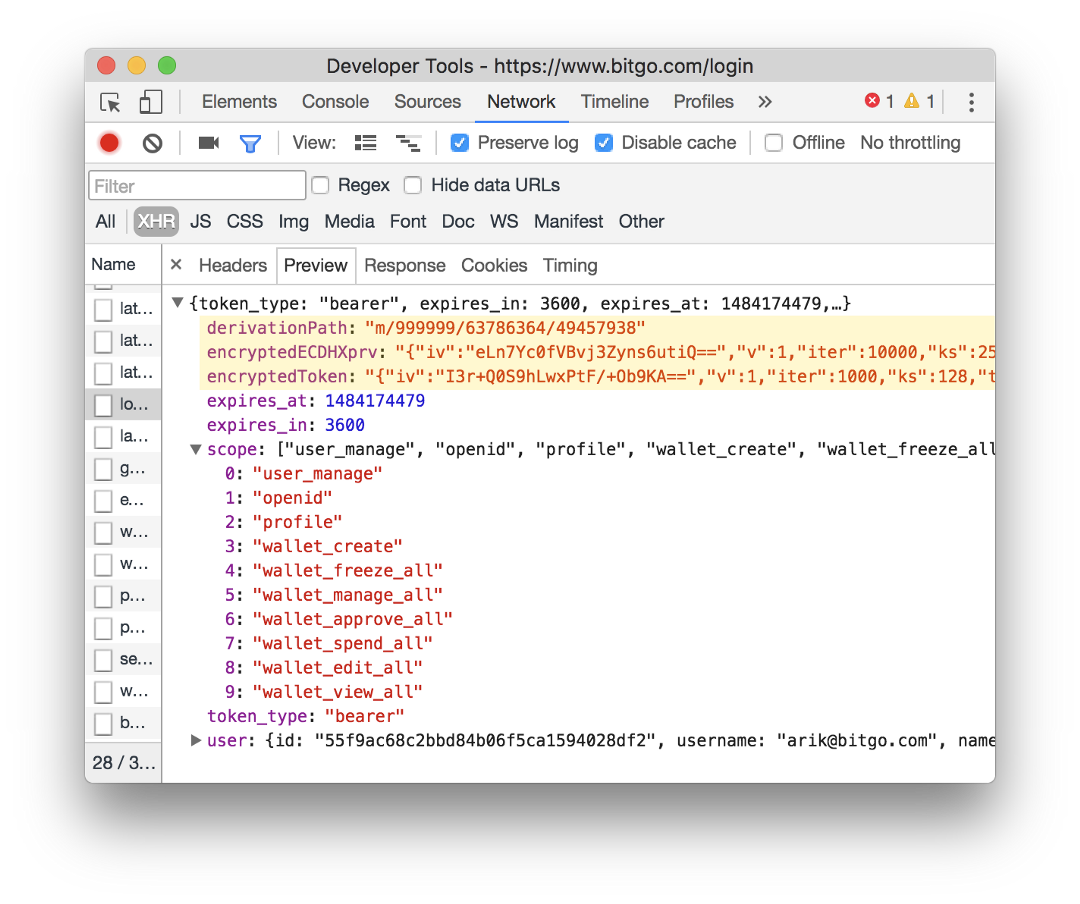
Task: Switch to the Response tab
Action: [404, 265]
